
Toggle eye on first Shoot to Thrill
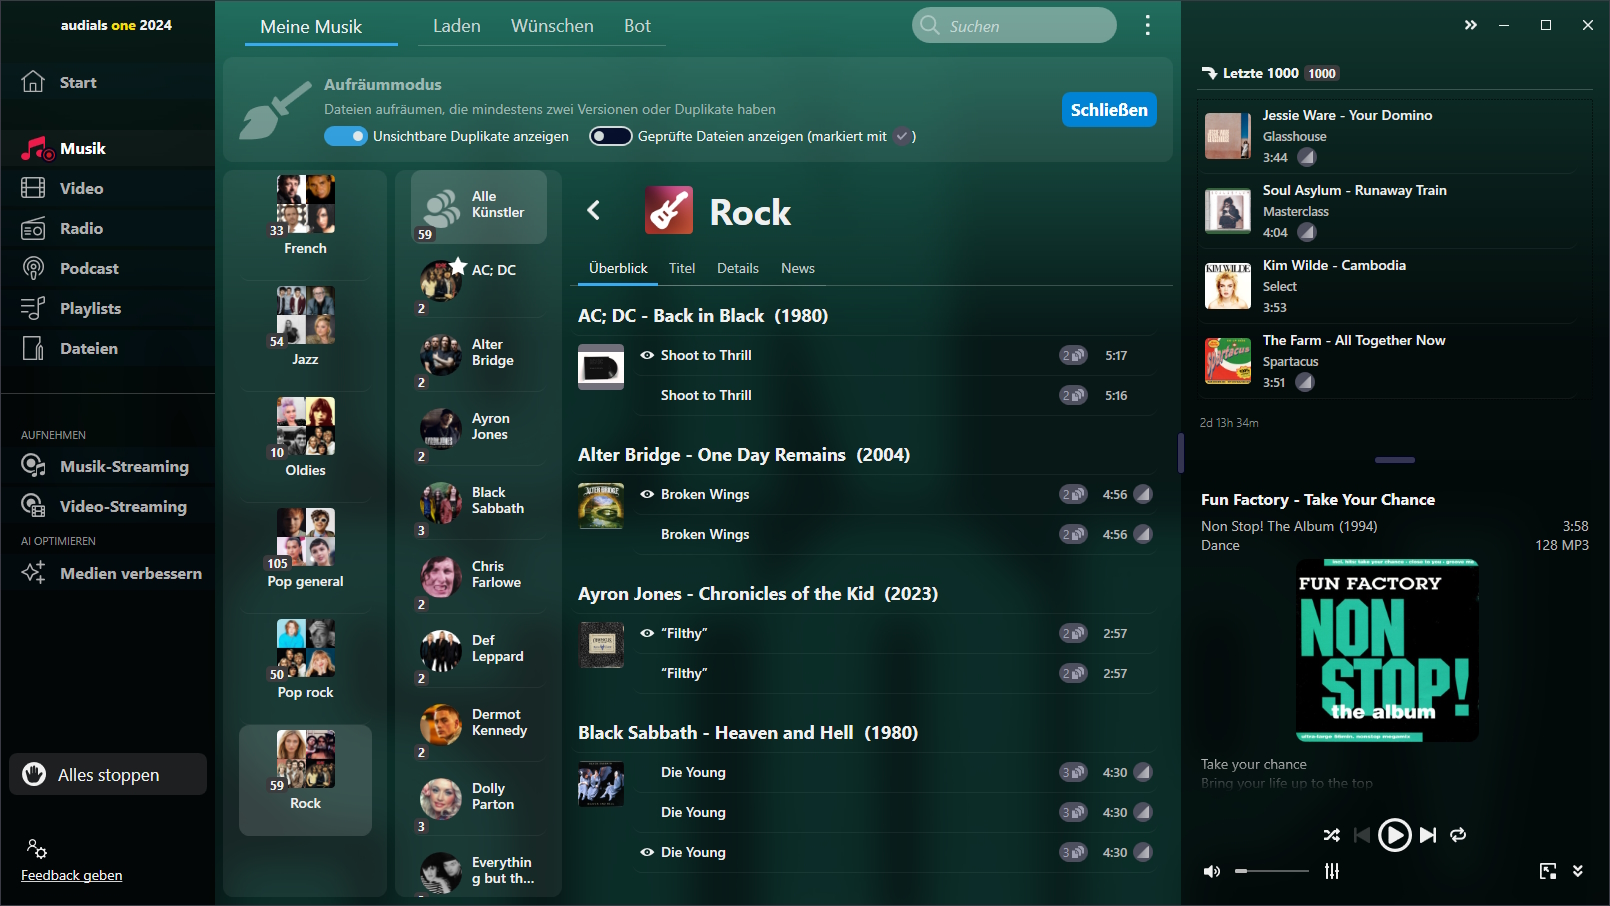[647, 355]
